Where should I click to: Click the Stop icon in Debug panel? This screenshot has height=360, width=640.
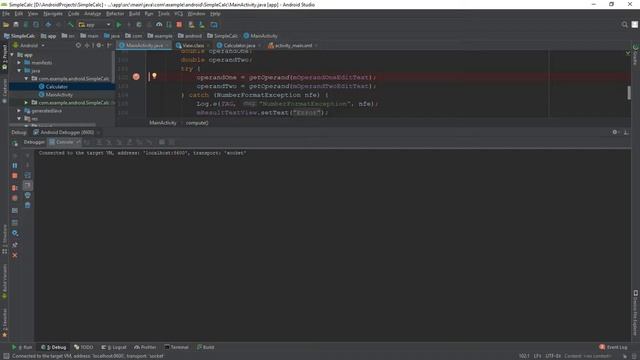tap(15, 176)
